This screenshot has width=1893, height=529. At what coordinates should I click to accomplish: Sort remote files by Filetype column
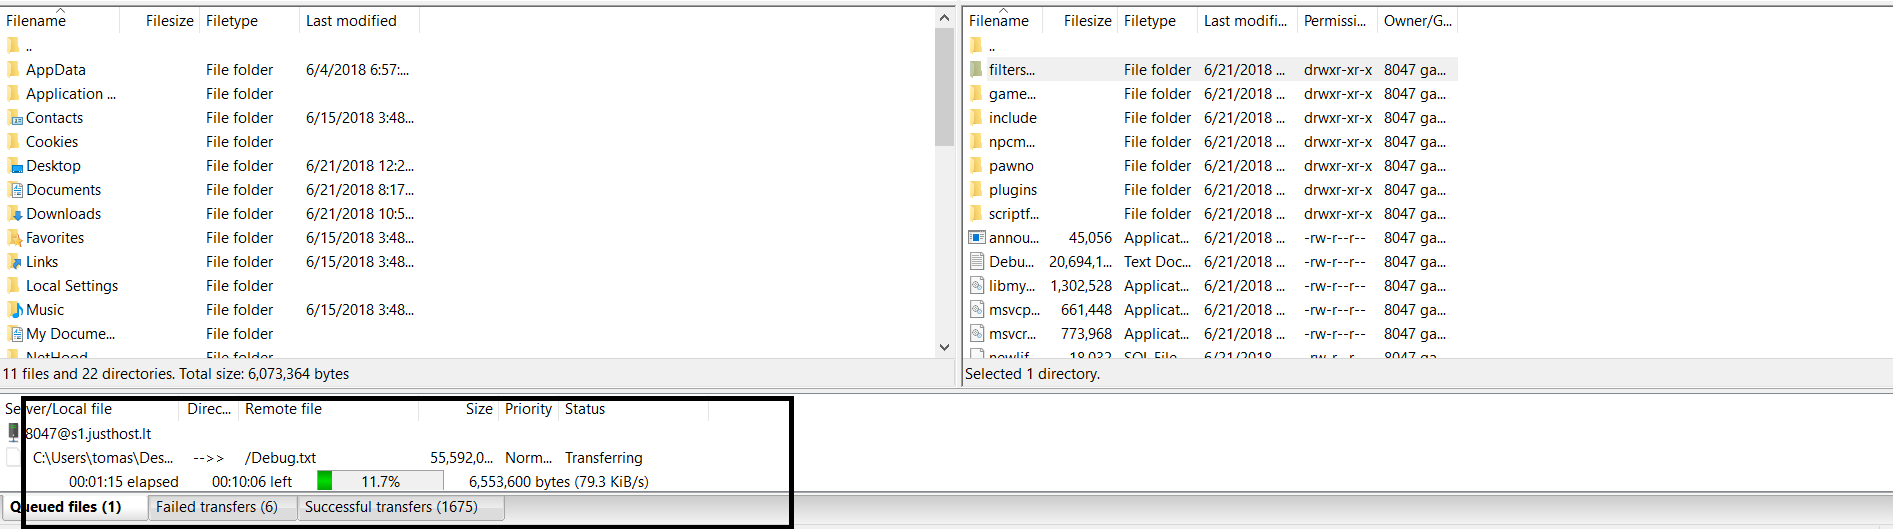tap(1157, 21)
